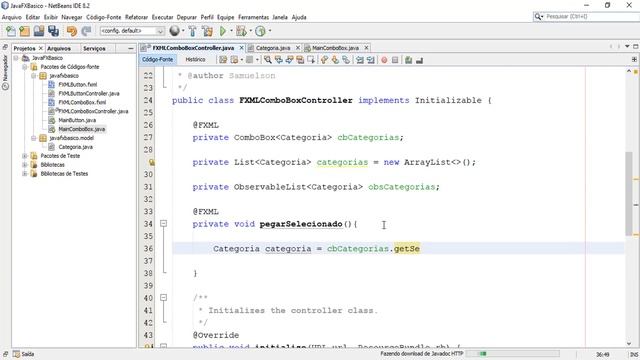The width and height of the screenshot is (640, 360).
Task: Open the Depurar menu
Action: pos(187,17)
